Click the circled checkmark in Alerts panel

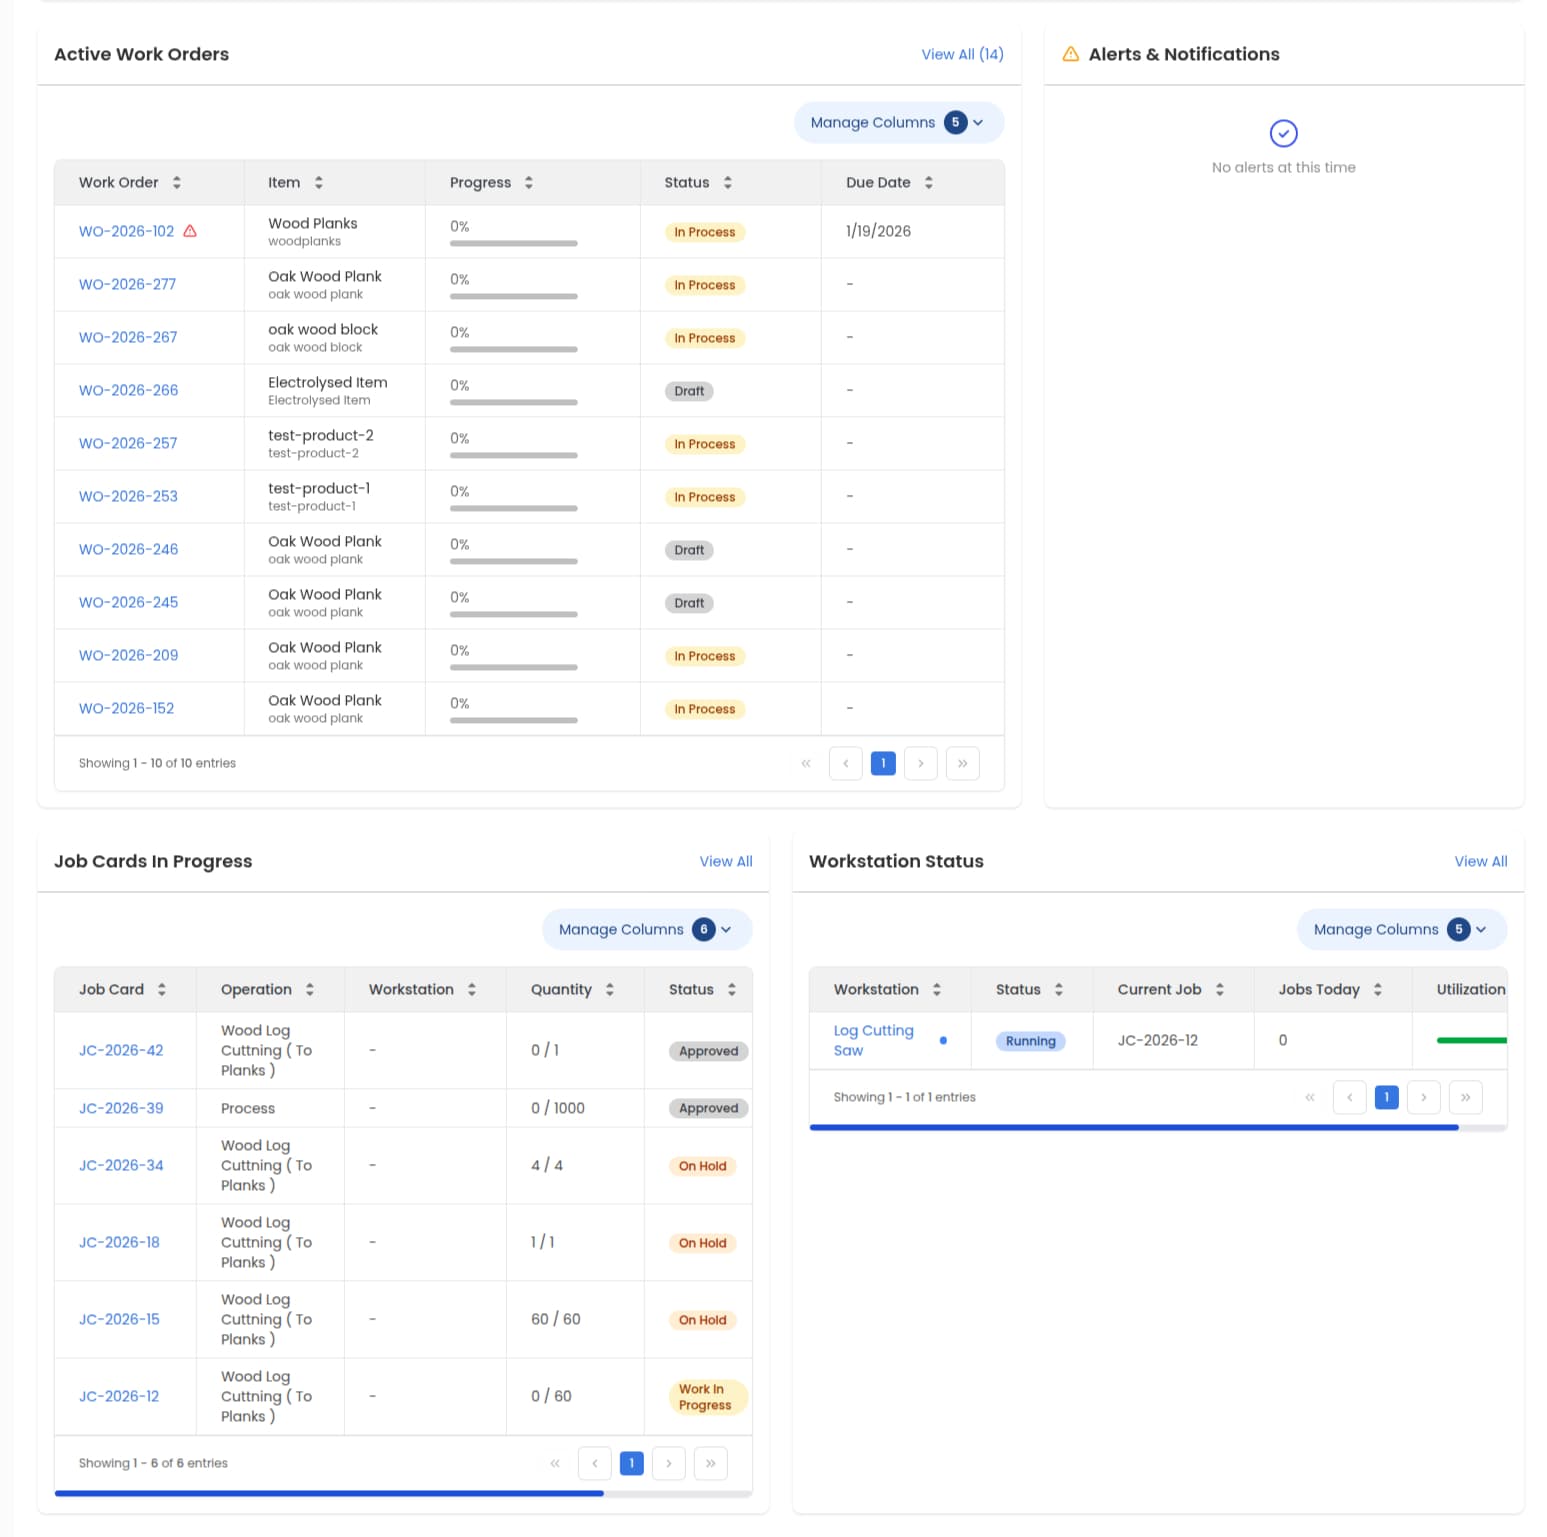pos(1283,132)
